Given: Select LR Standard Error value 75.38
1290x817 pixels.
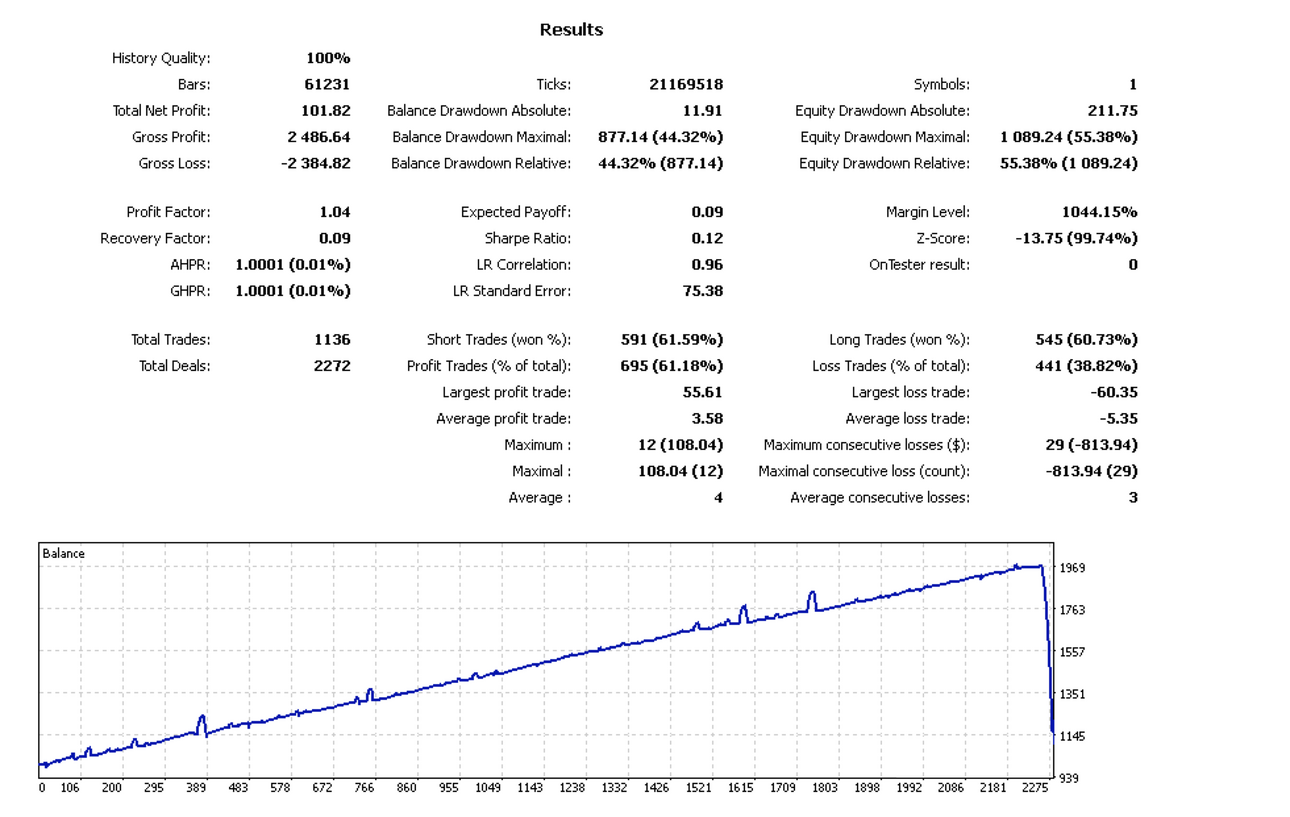Looking at the screenshot, I should point(703,291).
